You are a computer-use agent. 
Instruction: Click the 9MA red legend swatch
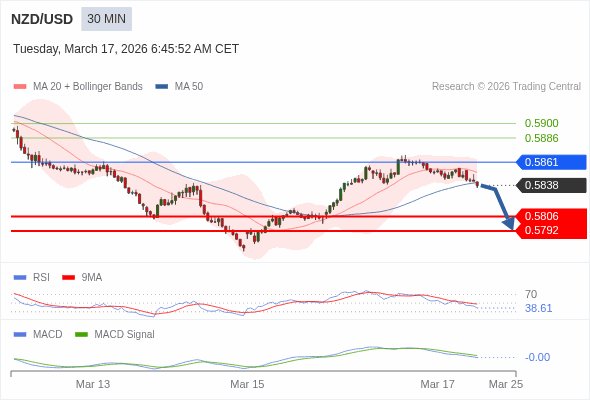tap(68, 278)
